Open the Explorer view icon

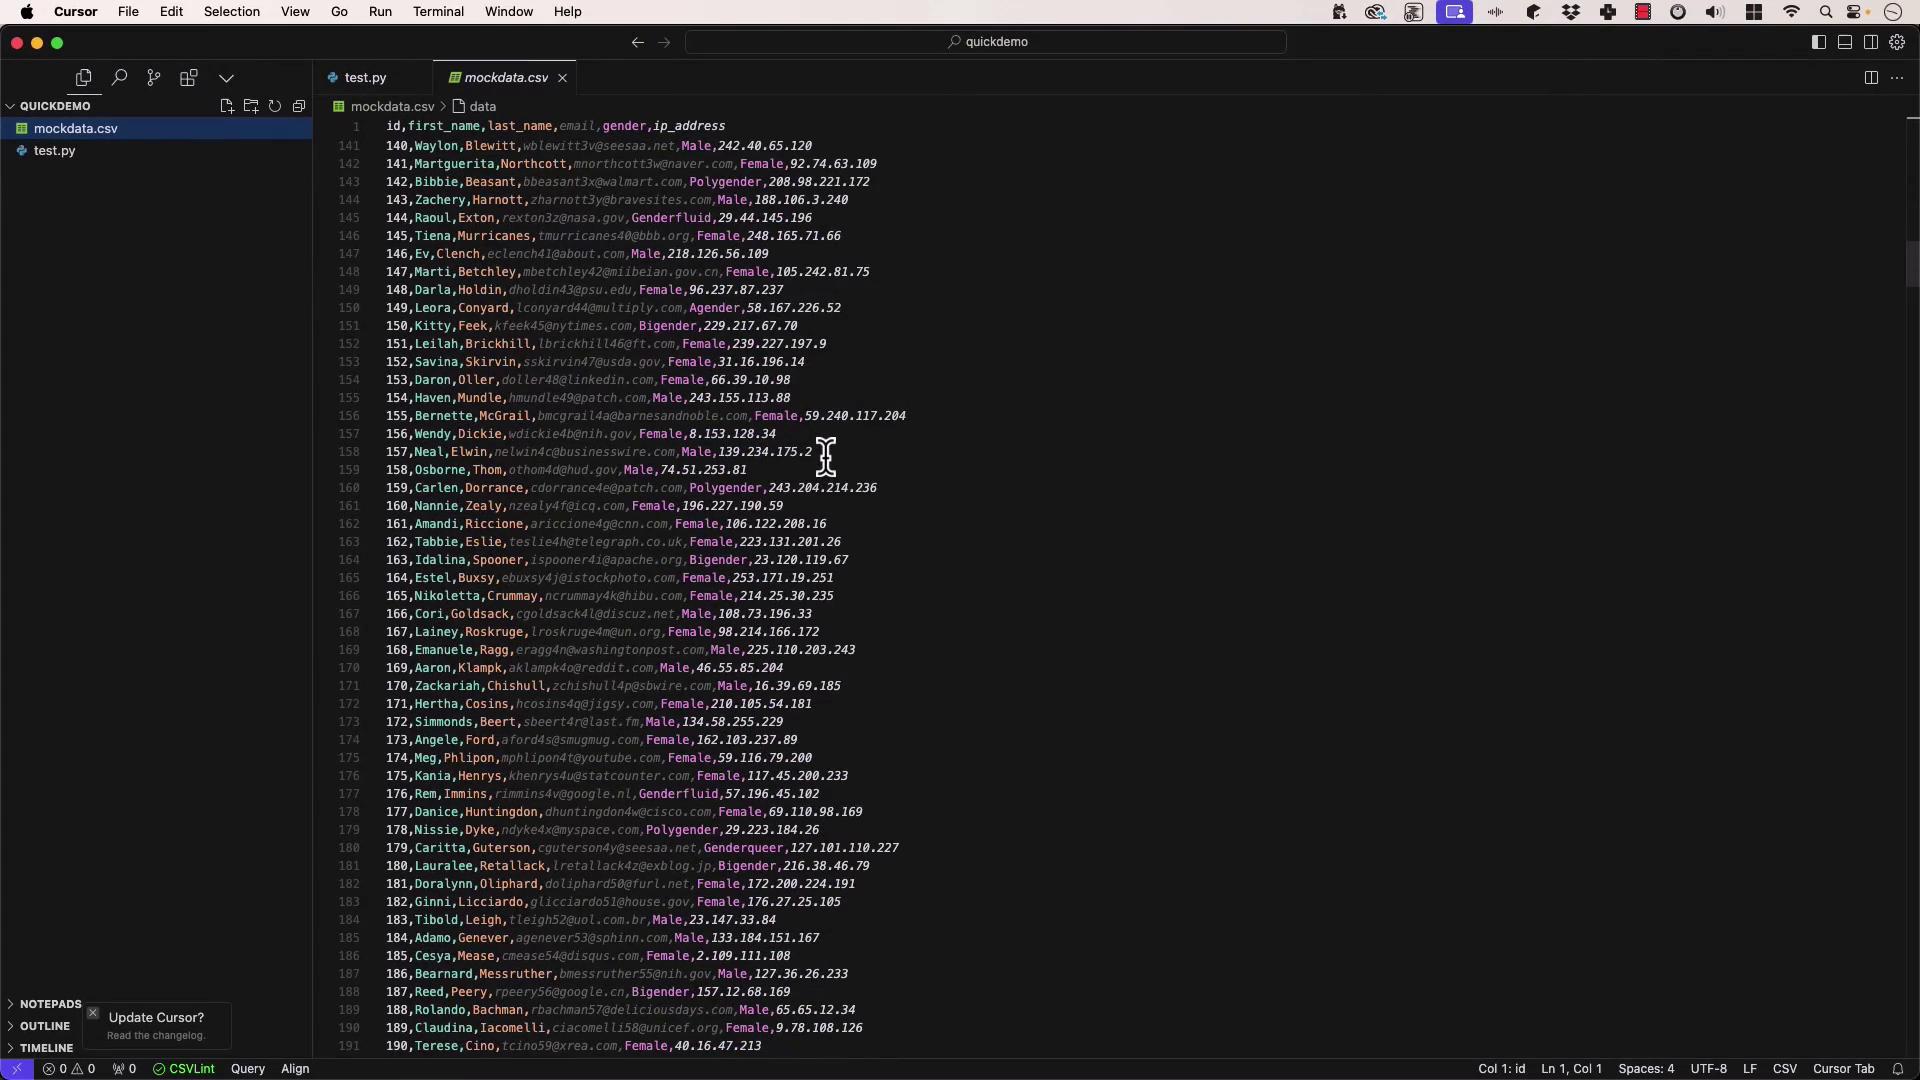pyautogui.click(x=84, y=78)
